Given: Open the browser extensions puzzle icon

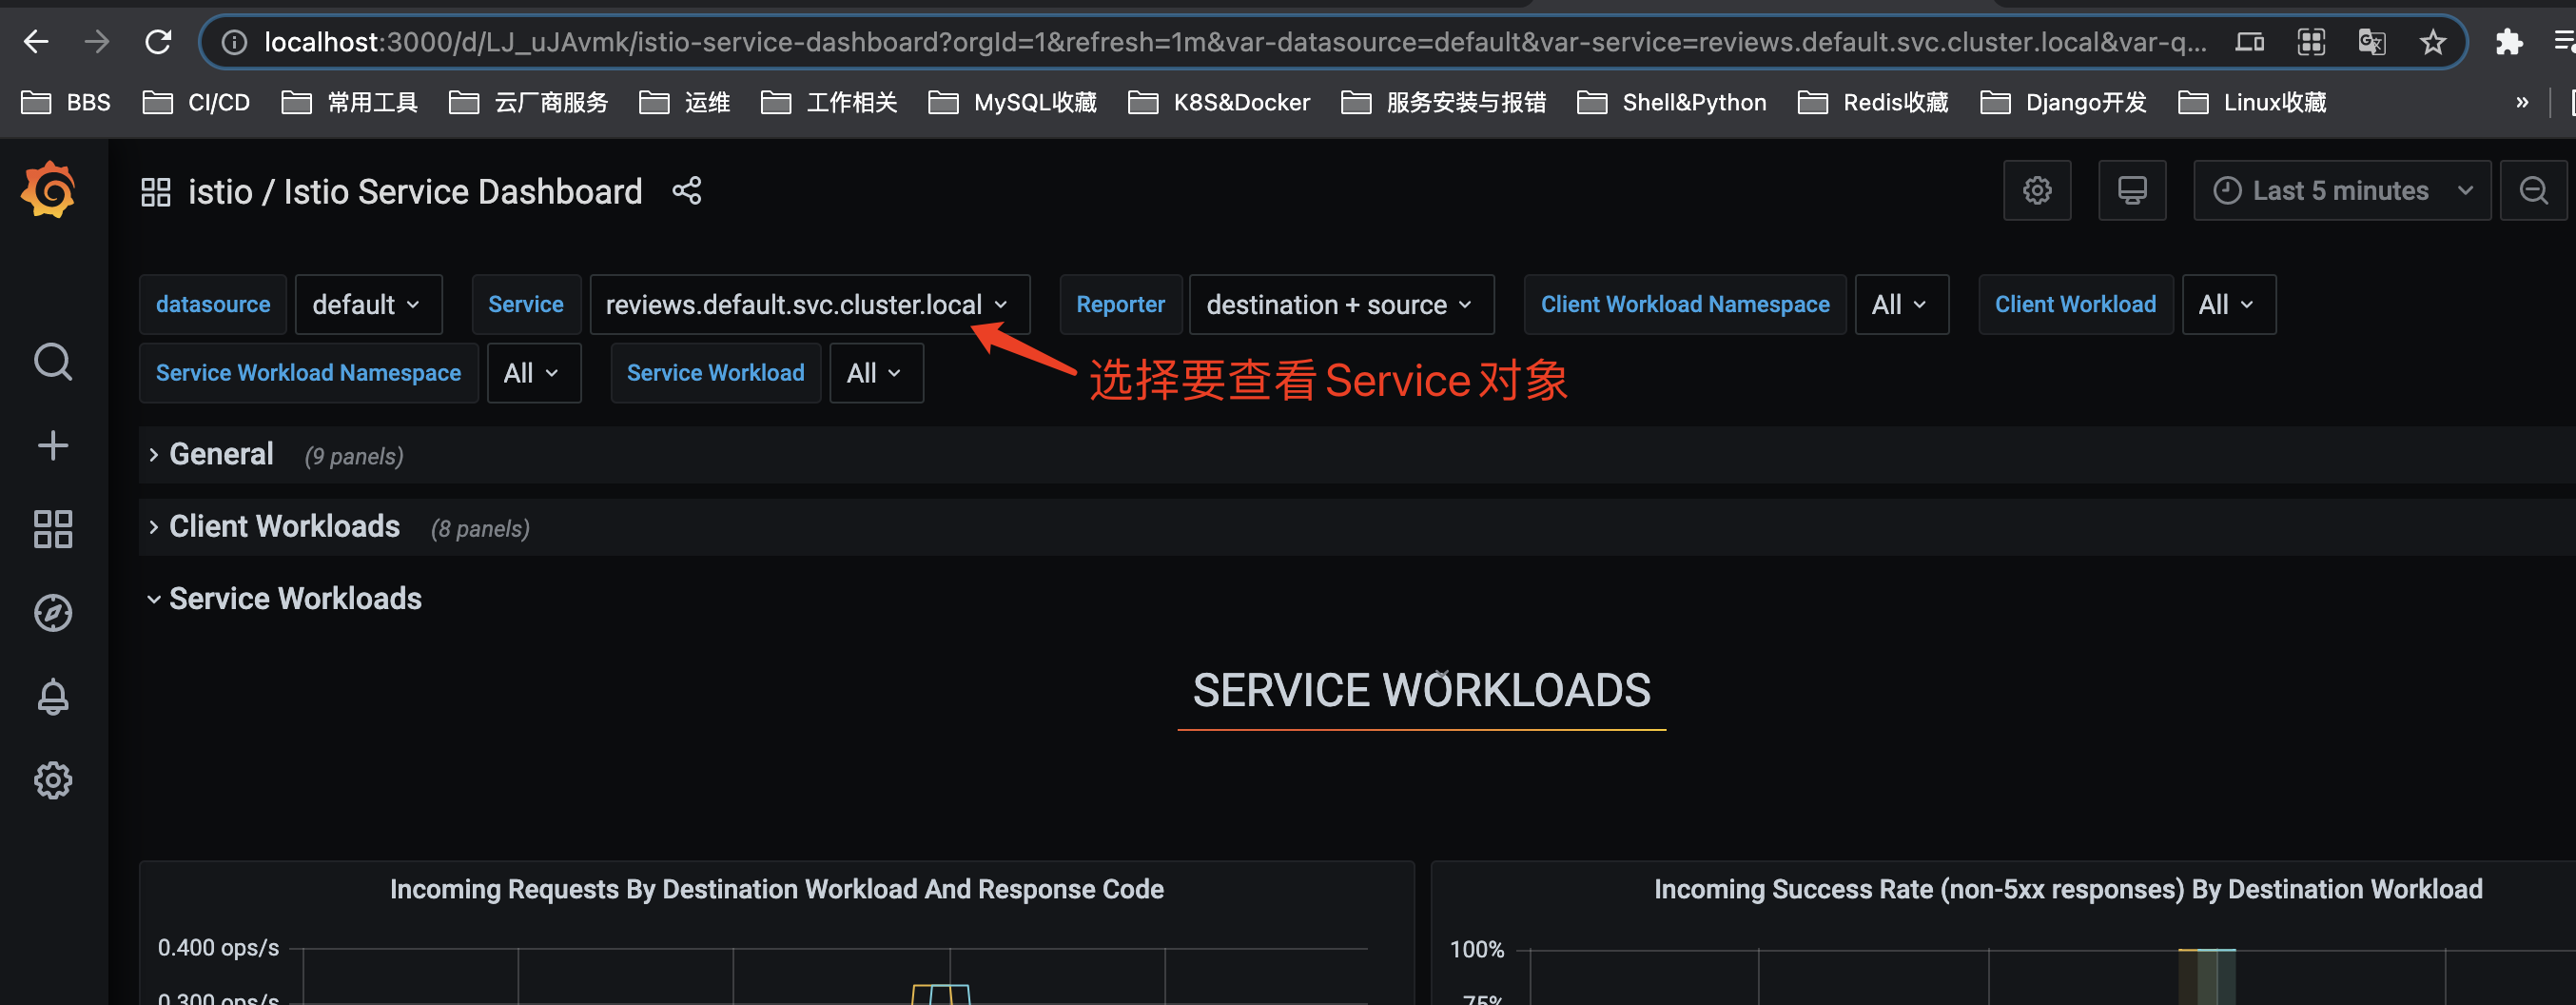Looking at the screenshot, I should [x=2509, y=41].
